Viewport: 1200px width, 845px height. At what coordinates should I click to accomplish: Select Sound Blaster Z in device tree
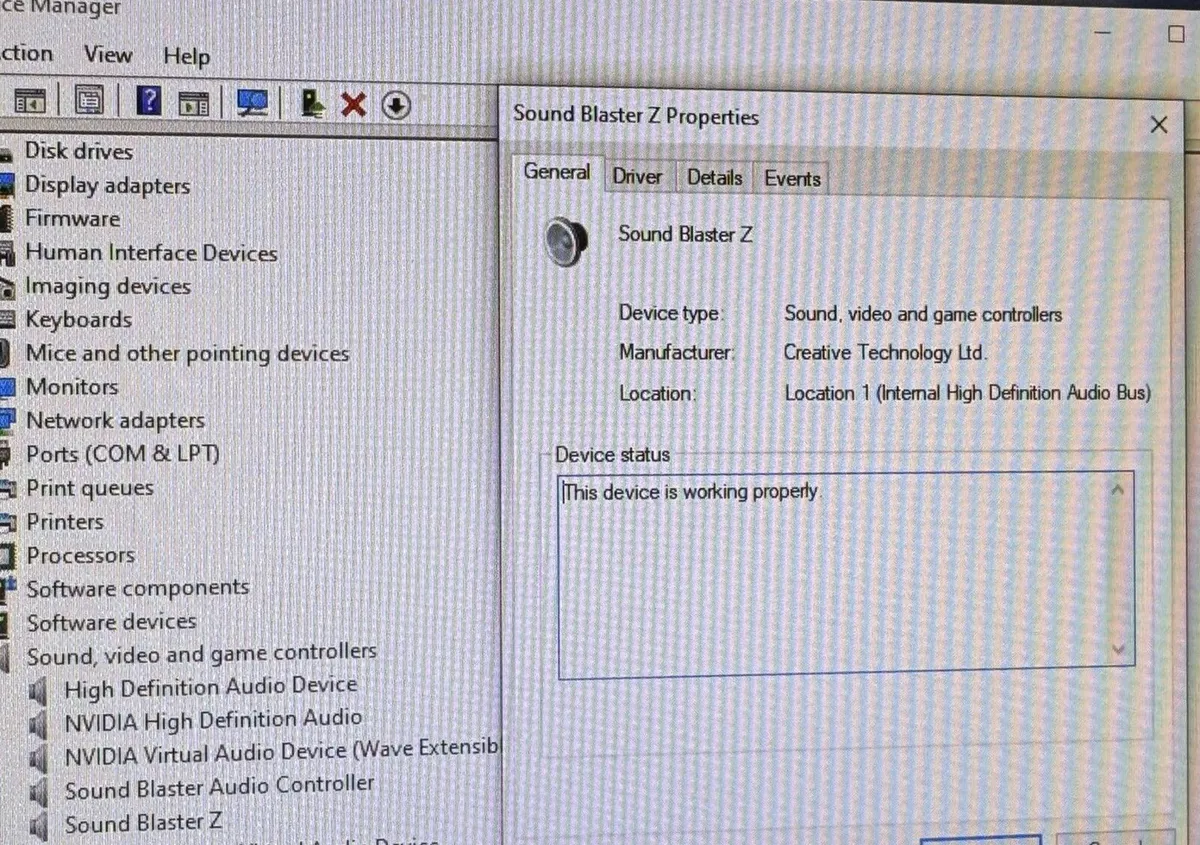tap(143, 823)
